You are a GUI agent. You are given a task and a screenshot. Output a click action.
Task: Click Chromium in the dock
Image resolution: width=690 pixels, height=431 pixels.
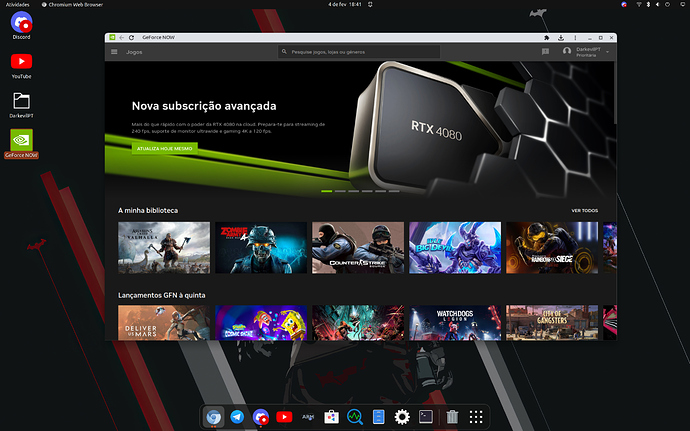(213, 416)
